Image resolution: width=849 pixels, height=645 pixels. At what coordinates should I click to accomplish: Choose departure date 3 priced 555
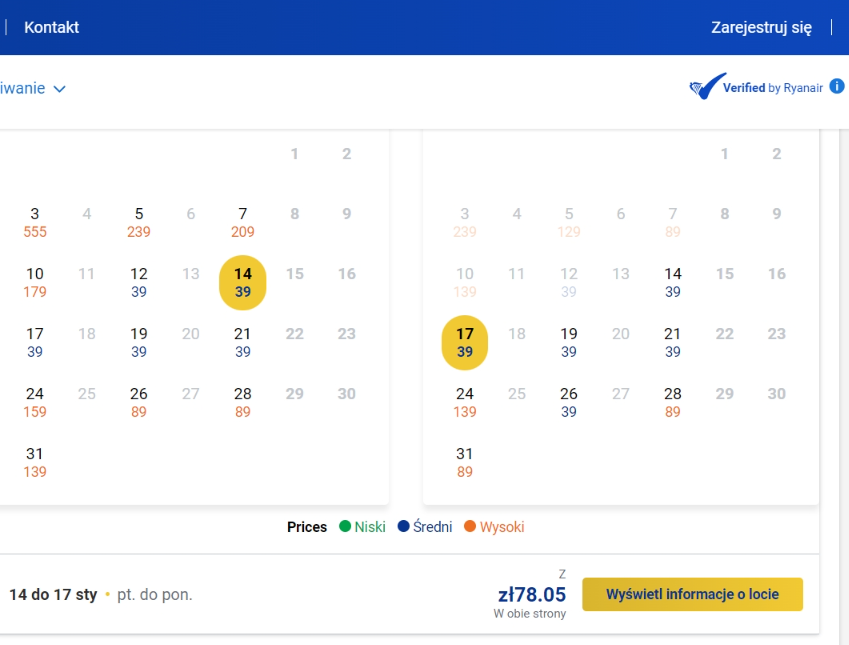click(35, 222)
